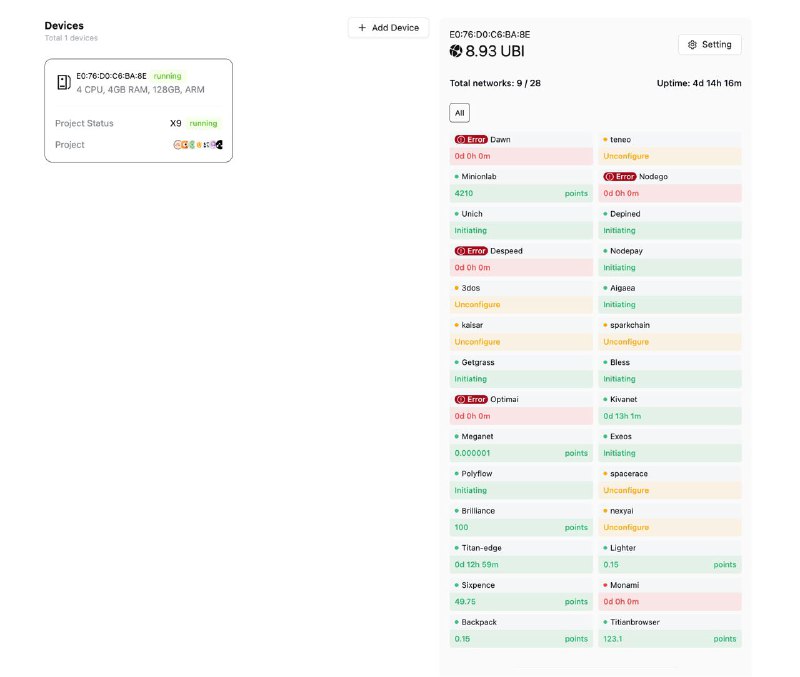Click the points link next to Minionlab's 4210
800x677 pixels.
[x=576, y=193]
